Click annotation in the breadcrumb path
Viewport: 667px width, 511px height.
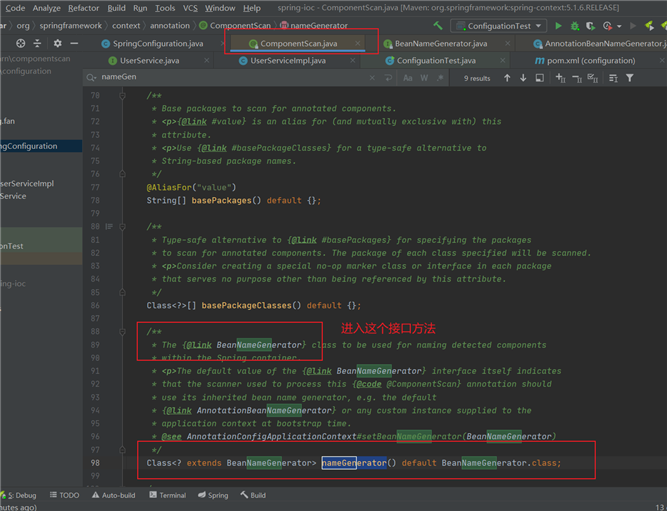click(170, 26)
